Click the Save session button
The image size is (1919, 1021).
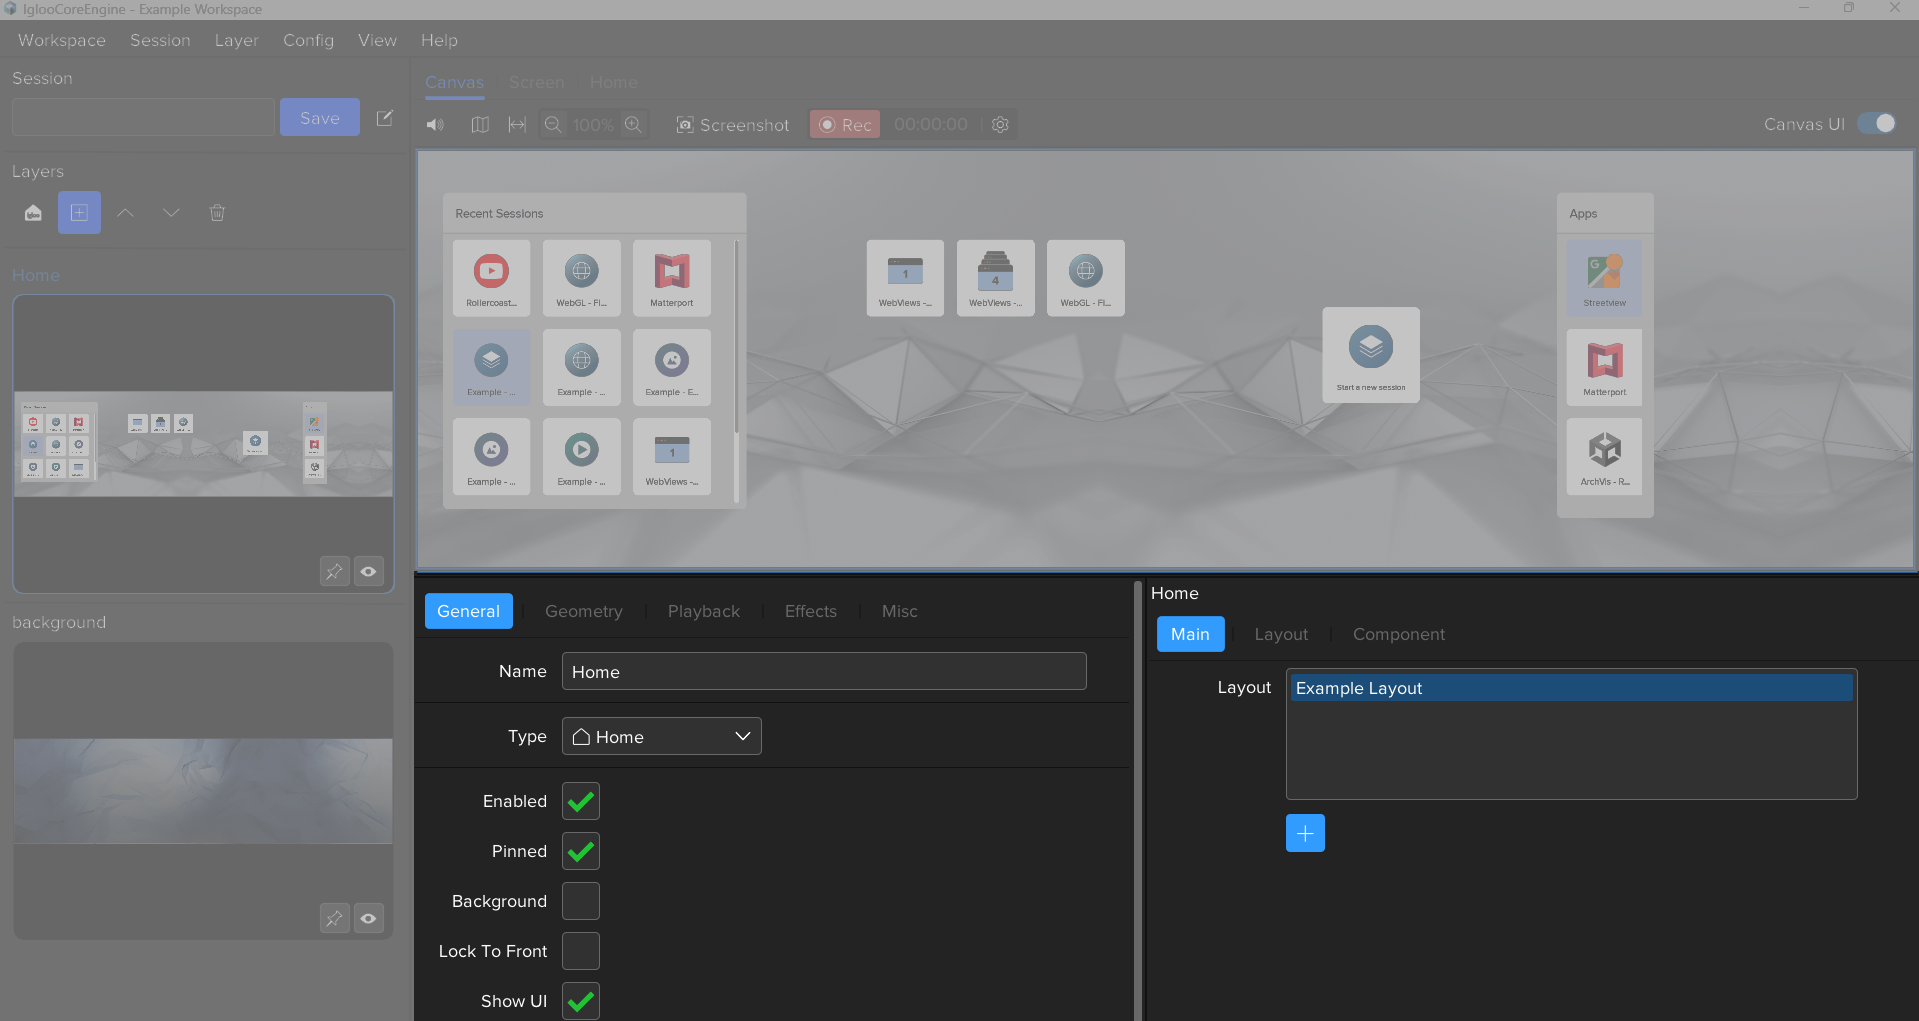319,118
